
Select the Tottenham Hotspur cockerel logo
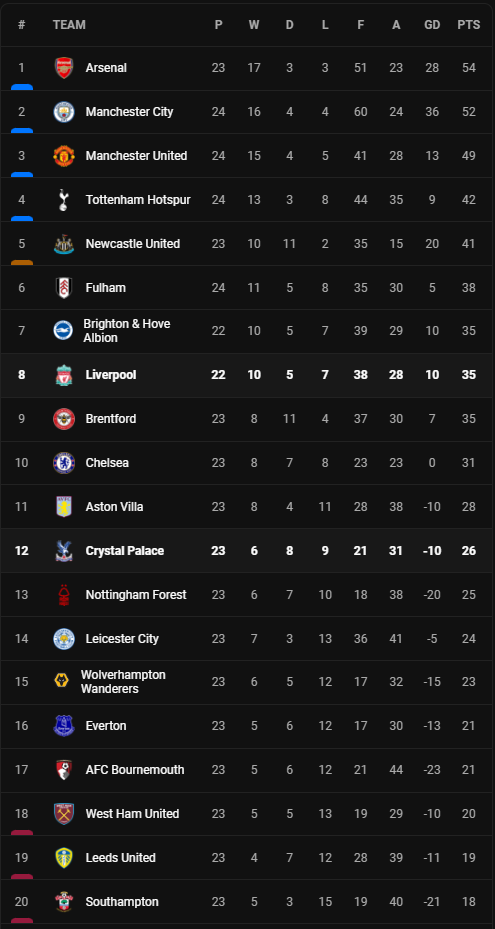(63, 200)
